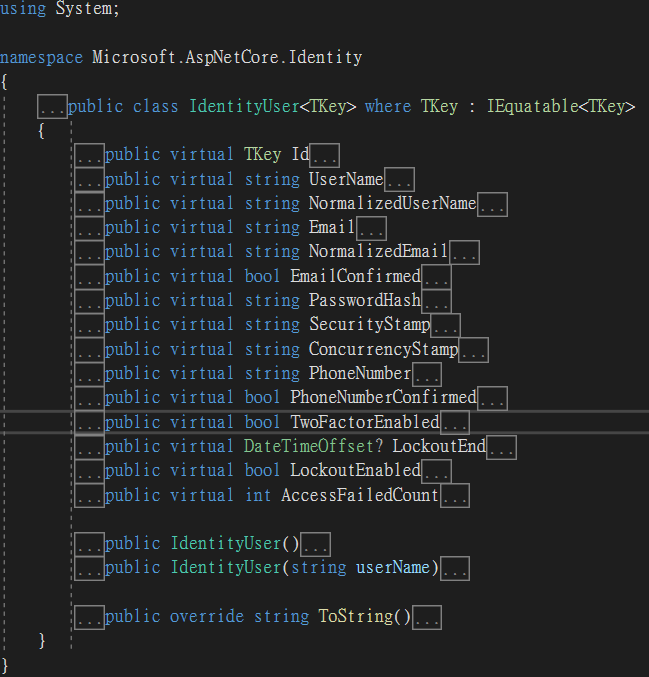Click the 'where' keyword

(388, 106)
